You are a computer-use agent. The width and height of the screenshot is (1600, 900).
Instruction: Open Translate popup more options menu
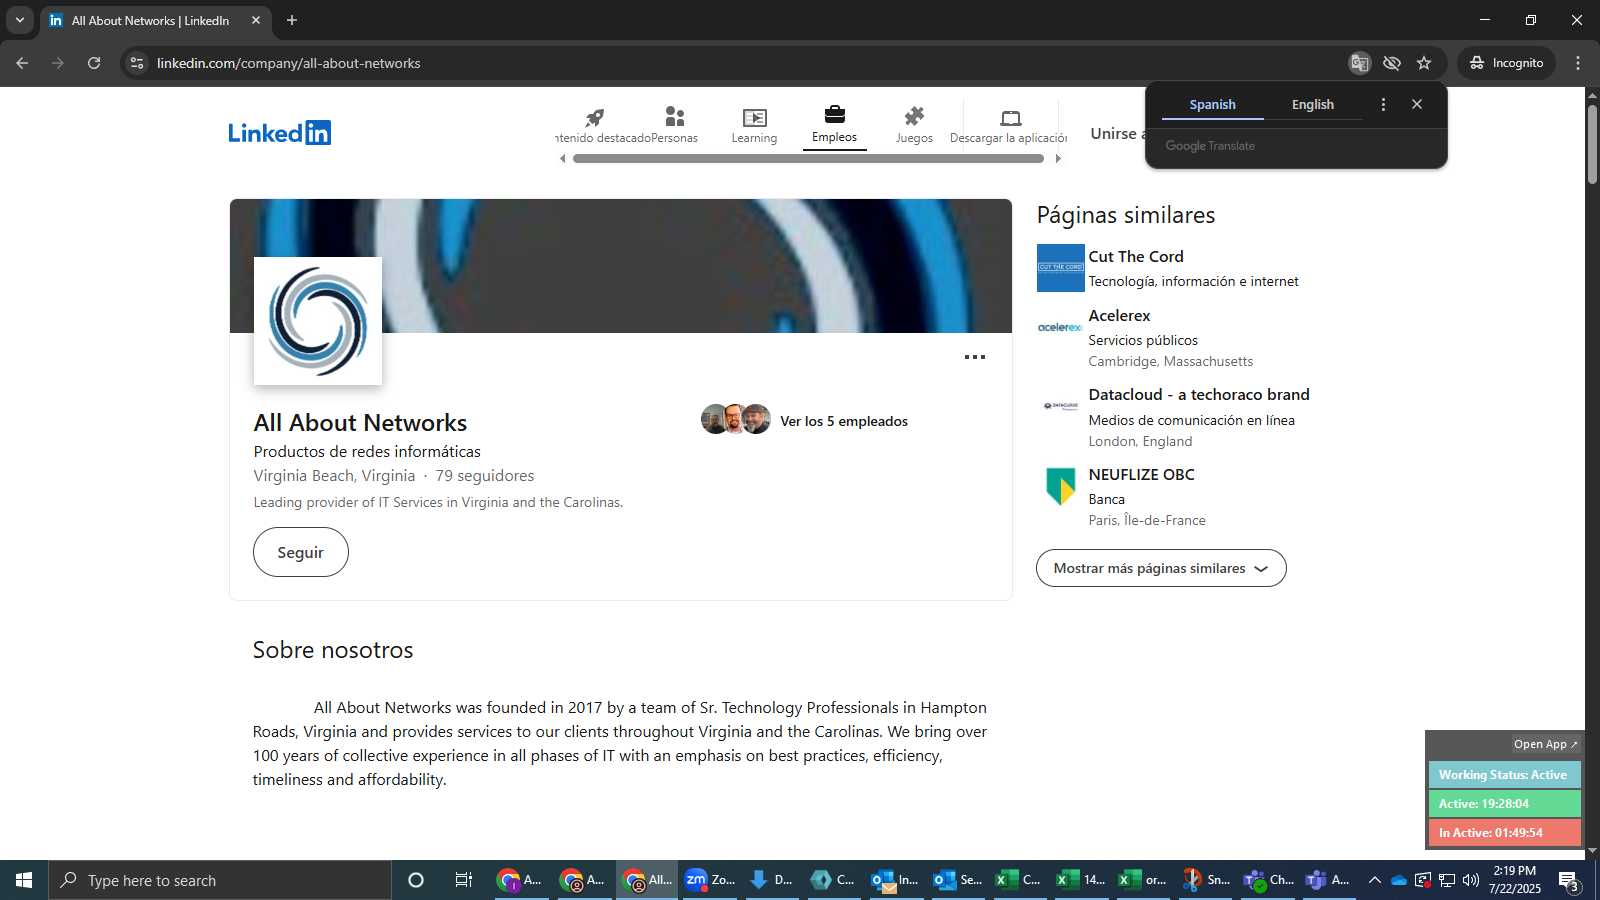1383,104
